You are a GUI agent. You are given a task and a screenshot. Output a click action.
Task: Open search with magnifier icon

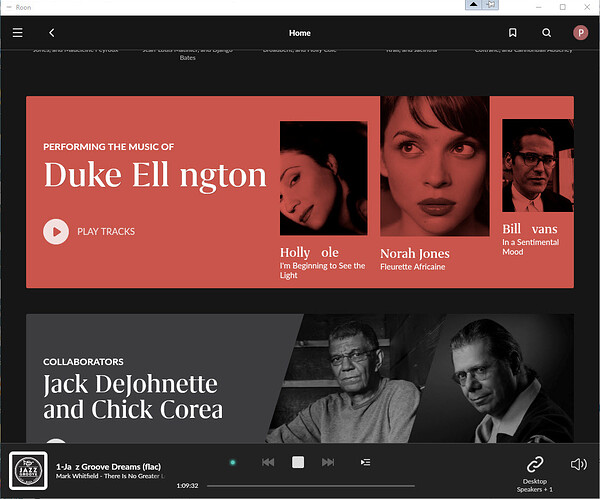[546, 33]
